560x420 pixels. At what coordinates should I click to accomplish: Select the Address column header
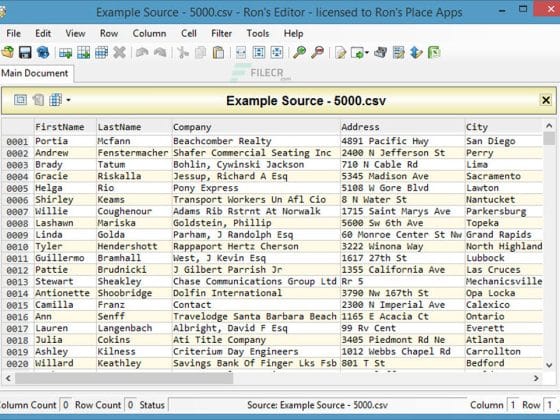click(x=402, y=127)
